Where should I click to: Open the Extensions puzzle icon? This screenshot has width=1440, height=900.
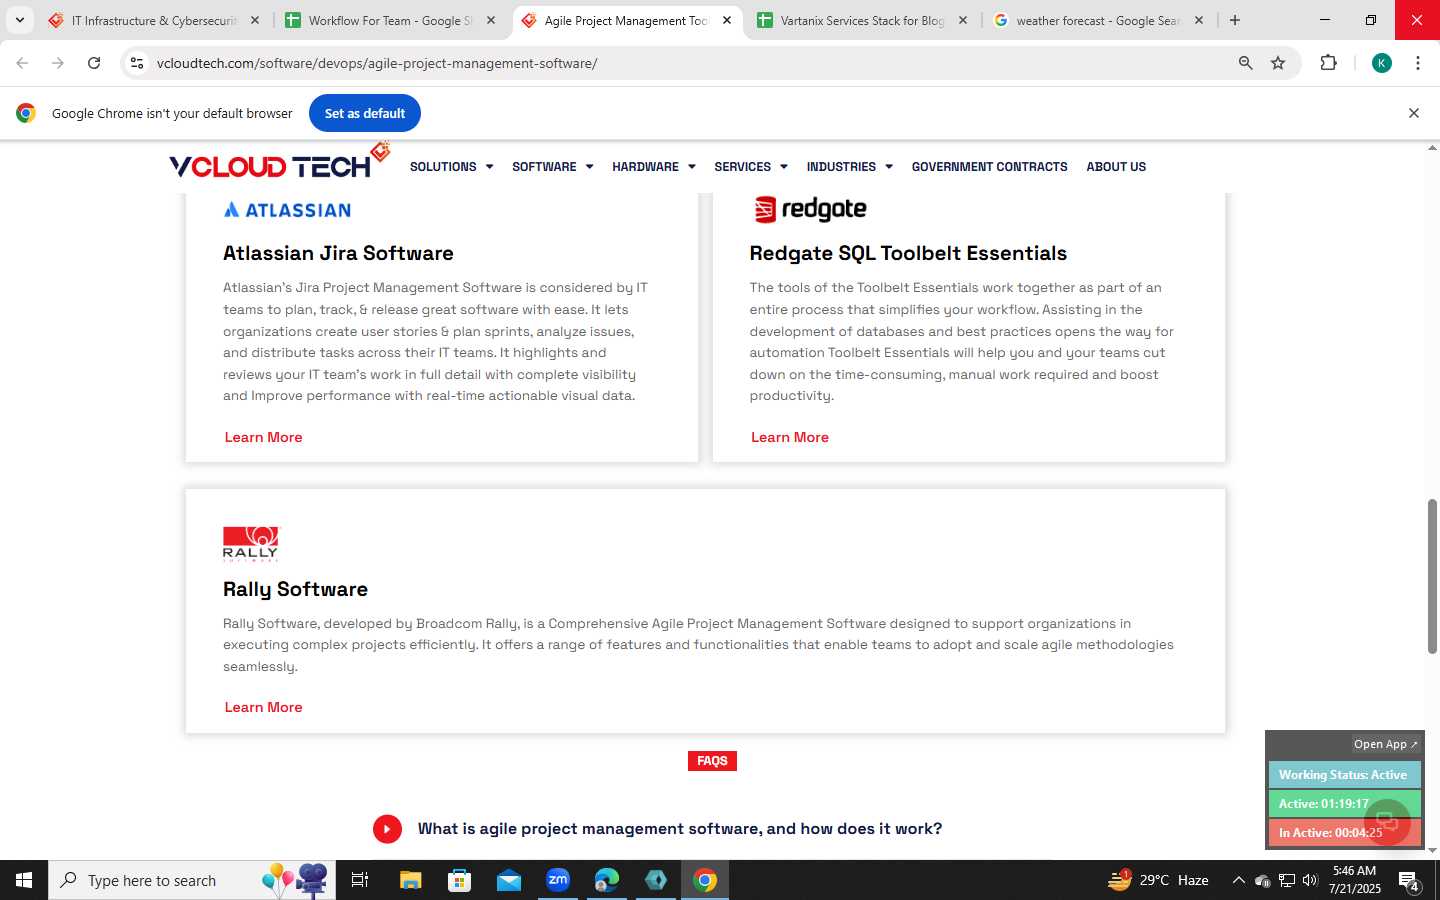point(1328,63)
